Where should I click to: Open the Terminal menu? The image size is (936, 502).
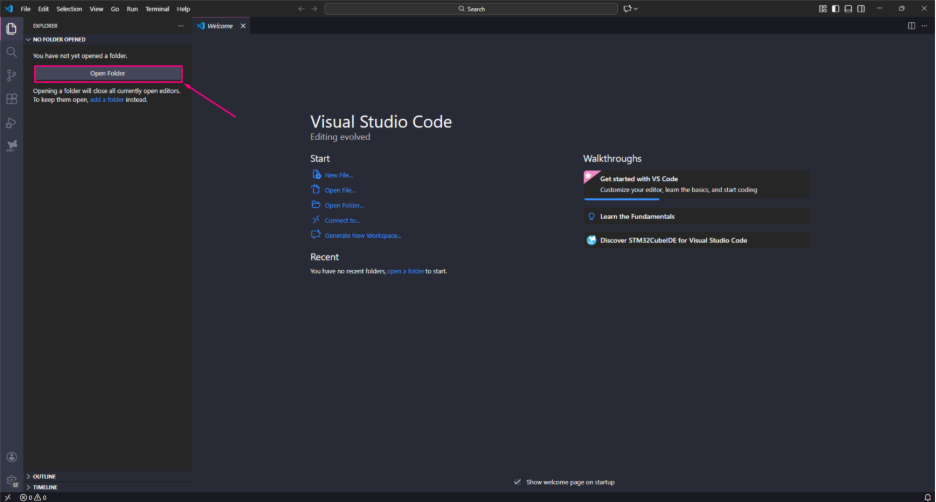(x=157, y=8)
